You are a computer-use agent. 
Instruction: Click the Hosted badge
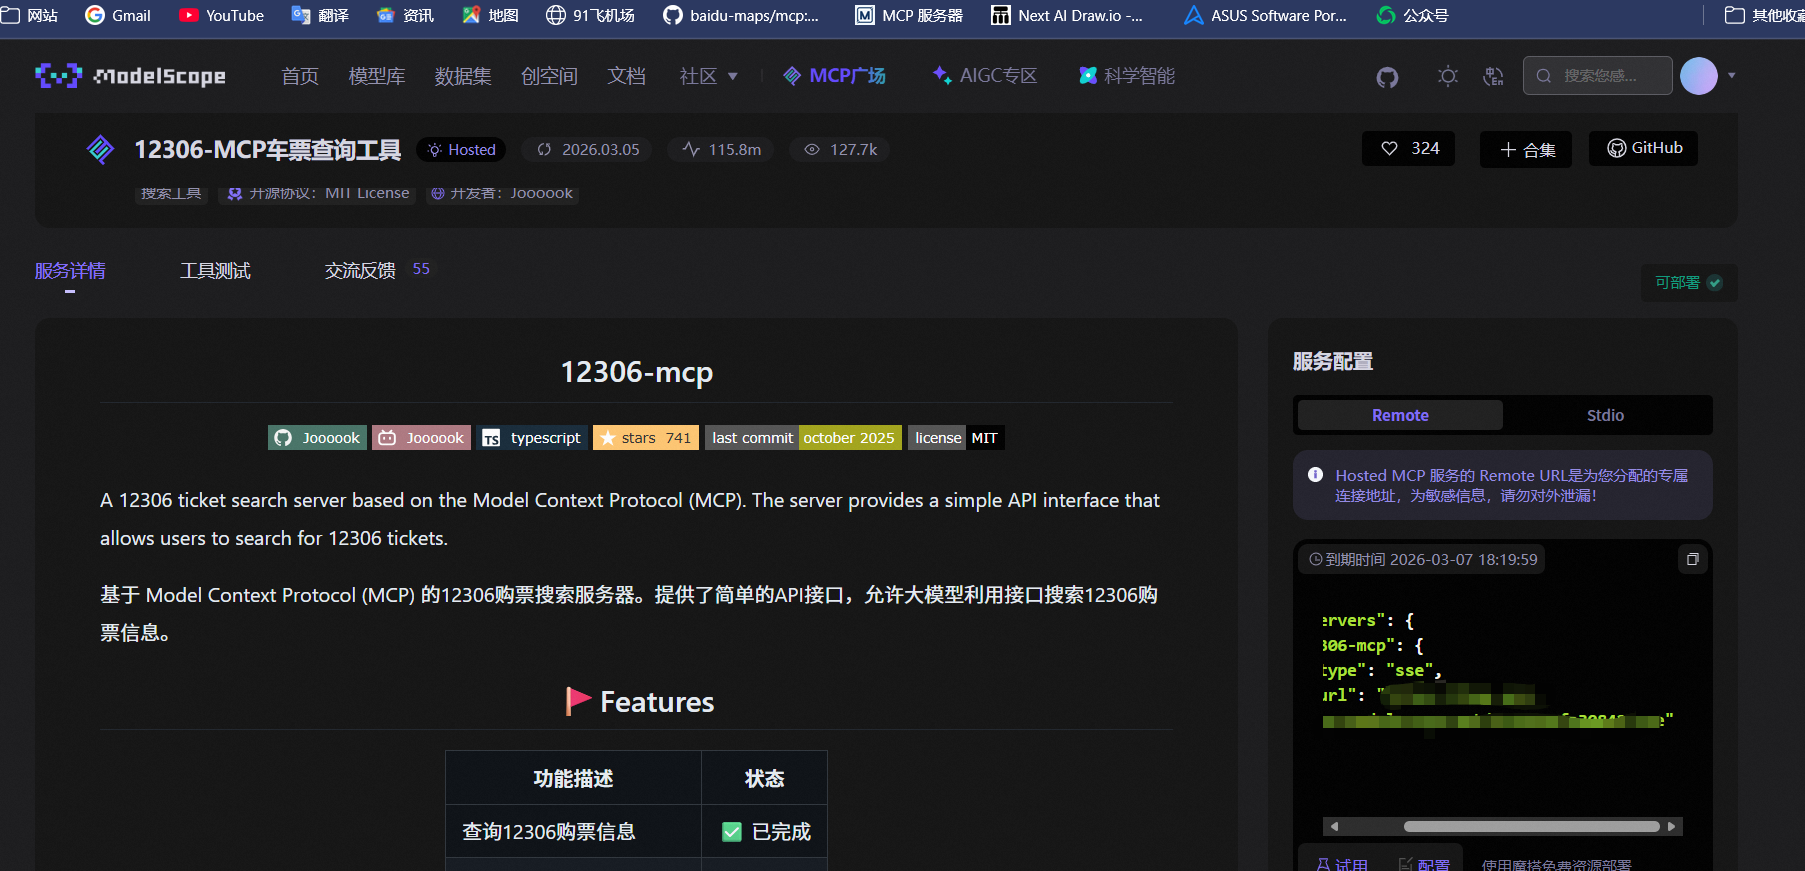(x=461, y=150)
